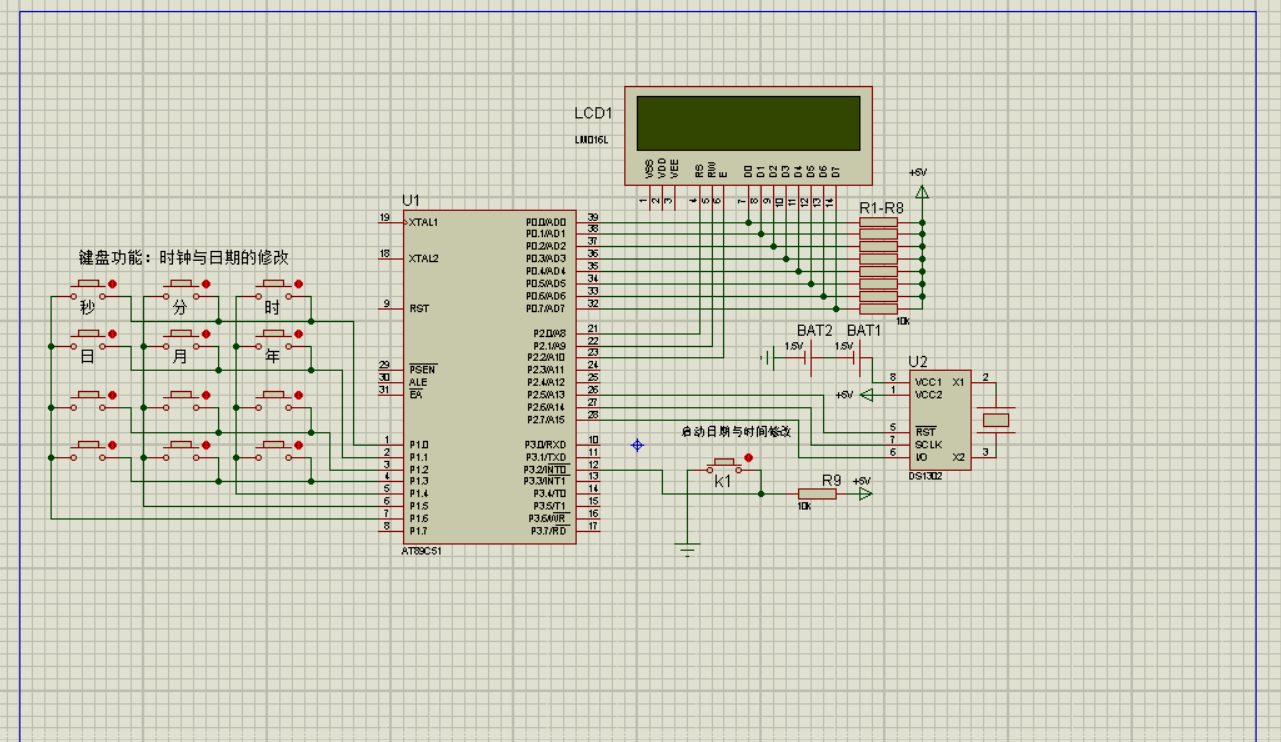Screen dimensions: 1281x742
Task: Select the +5V terminal right of R9
Action: tap(865, 493)
